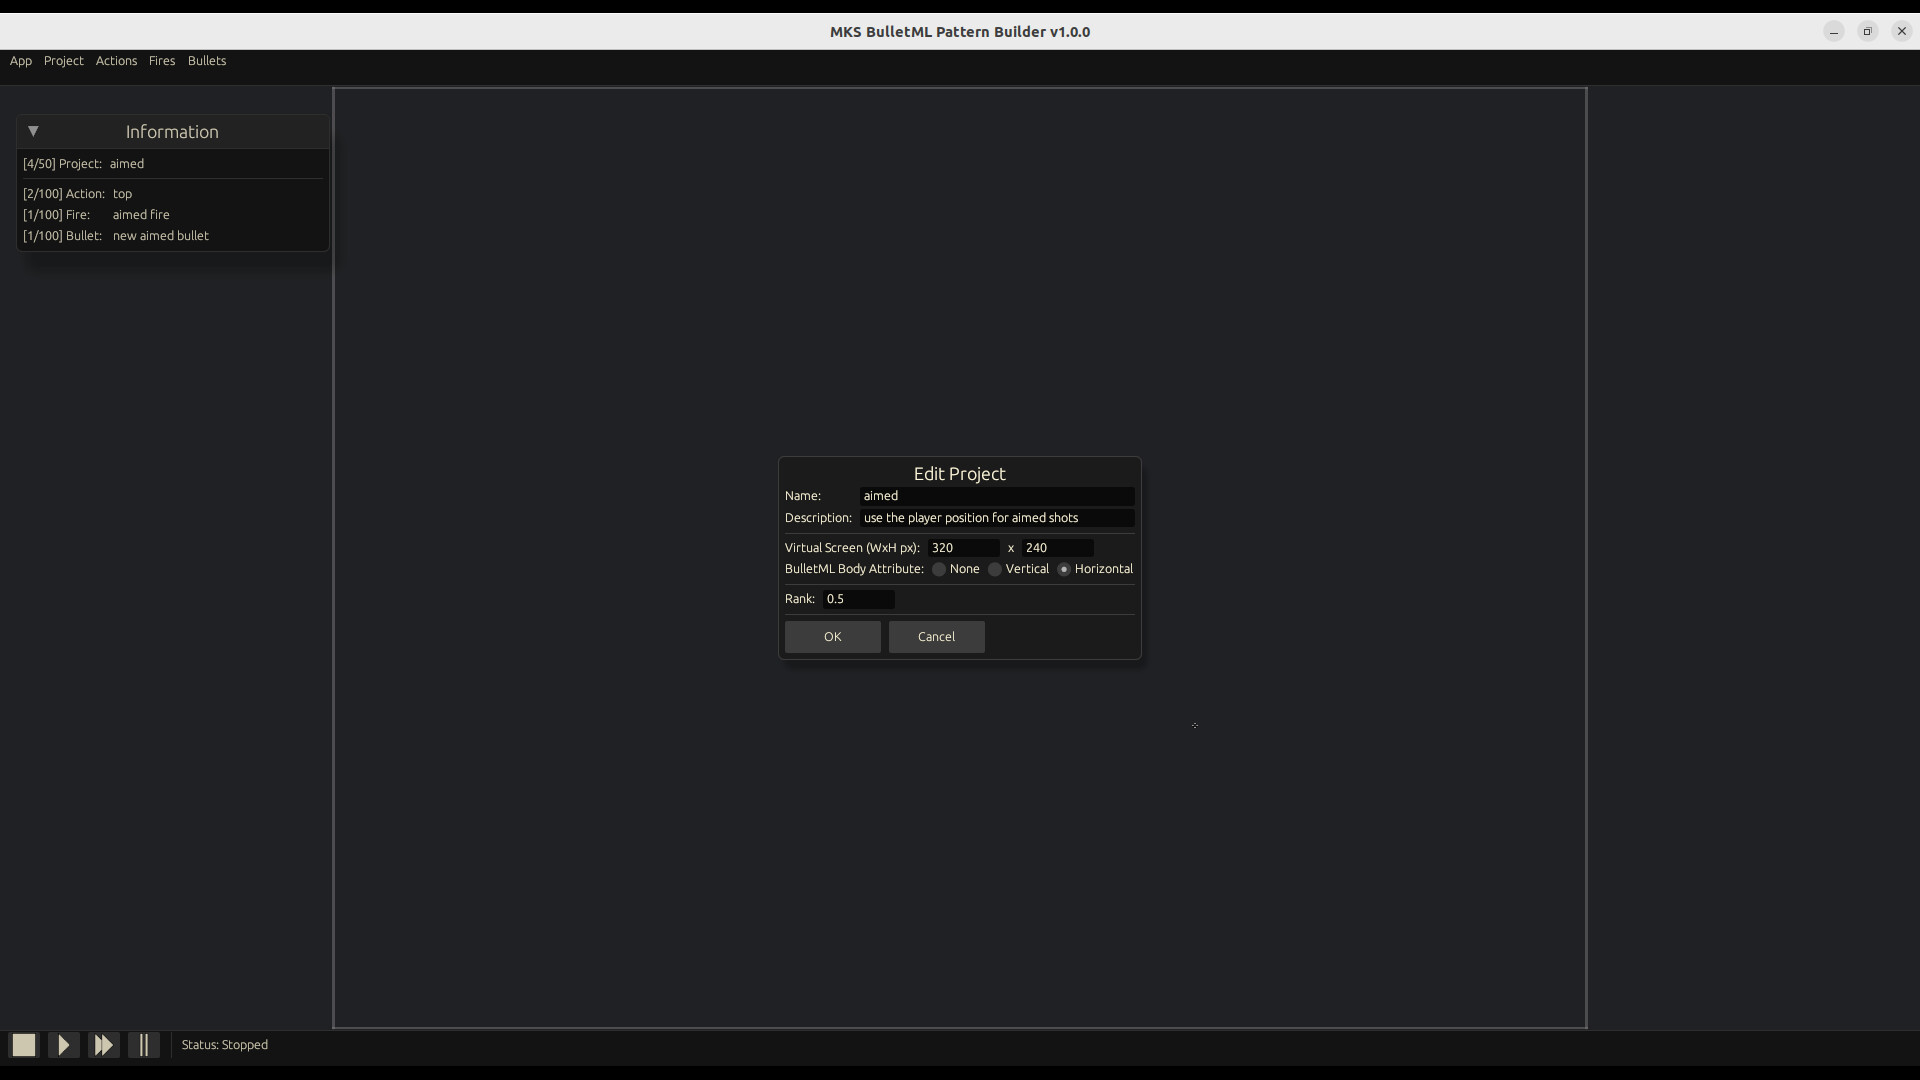The width and height of the screenshot is (1920, 1080).
Task: Confirm changes with the OK button
Action: pos(833,637)
